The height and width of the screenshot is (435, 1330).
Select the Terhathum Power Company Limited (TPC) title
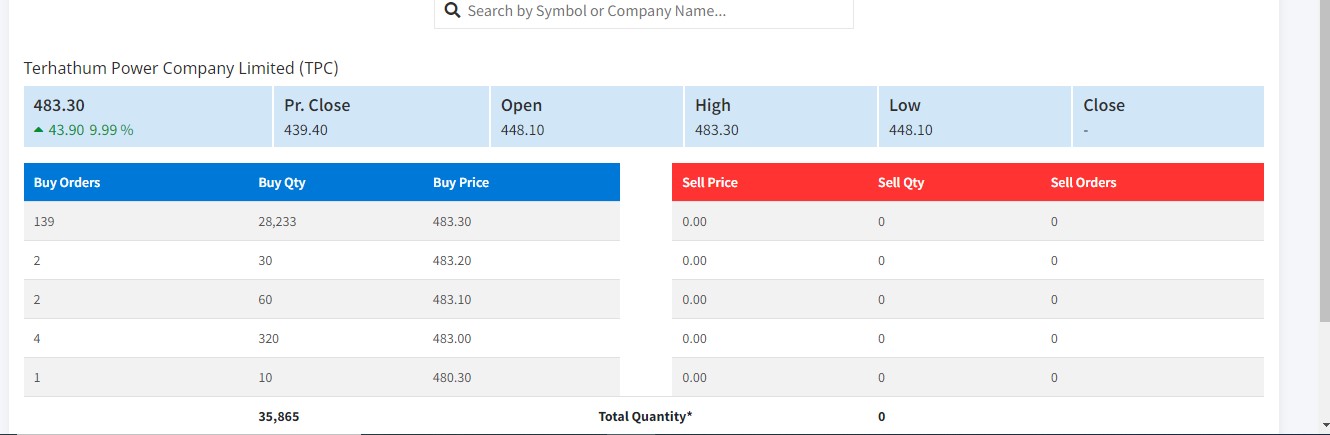coord(181,68)
